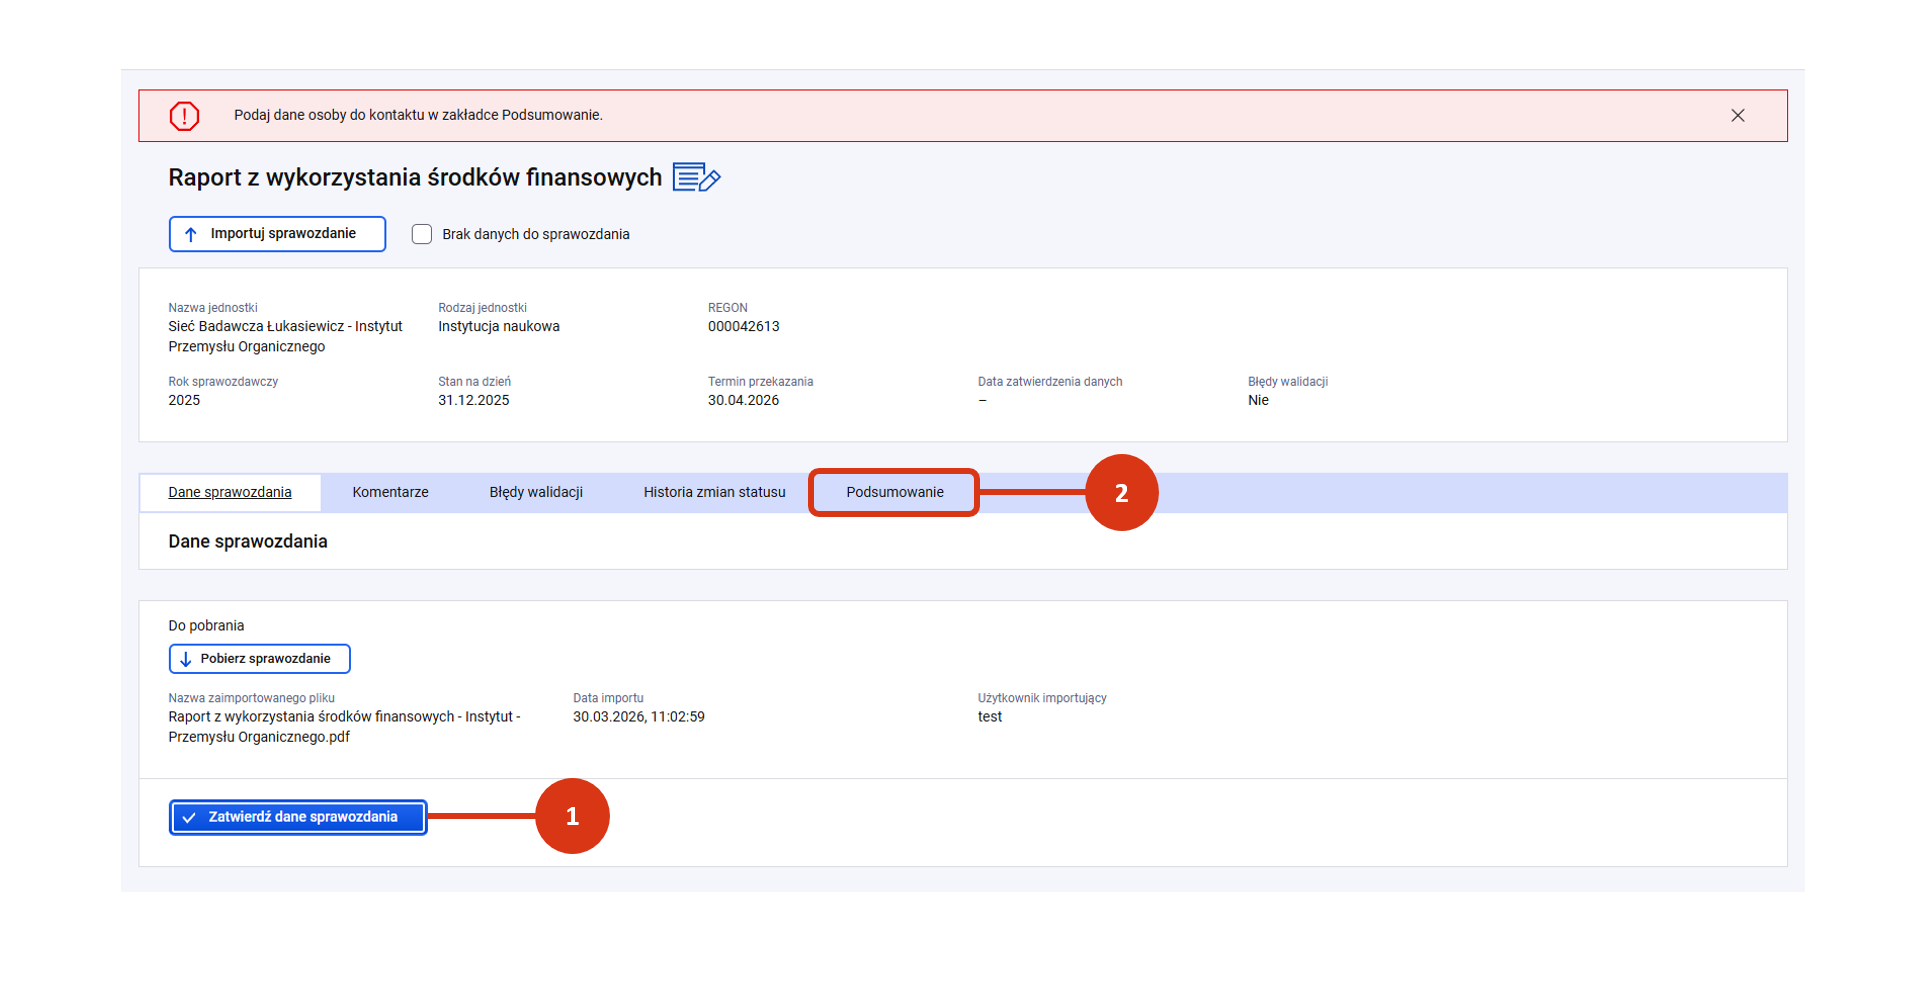This screenshot has height=990, width=1919.
Task: Show the Błędy walidacji tab
Action: tap(536, 493)
